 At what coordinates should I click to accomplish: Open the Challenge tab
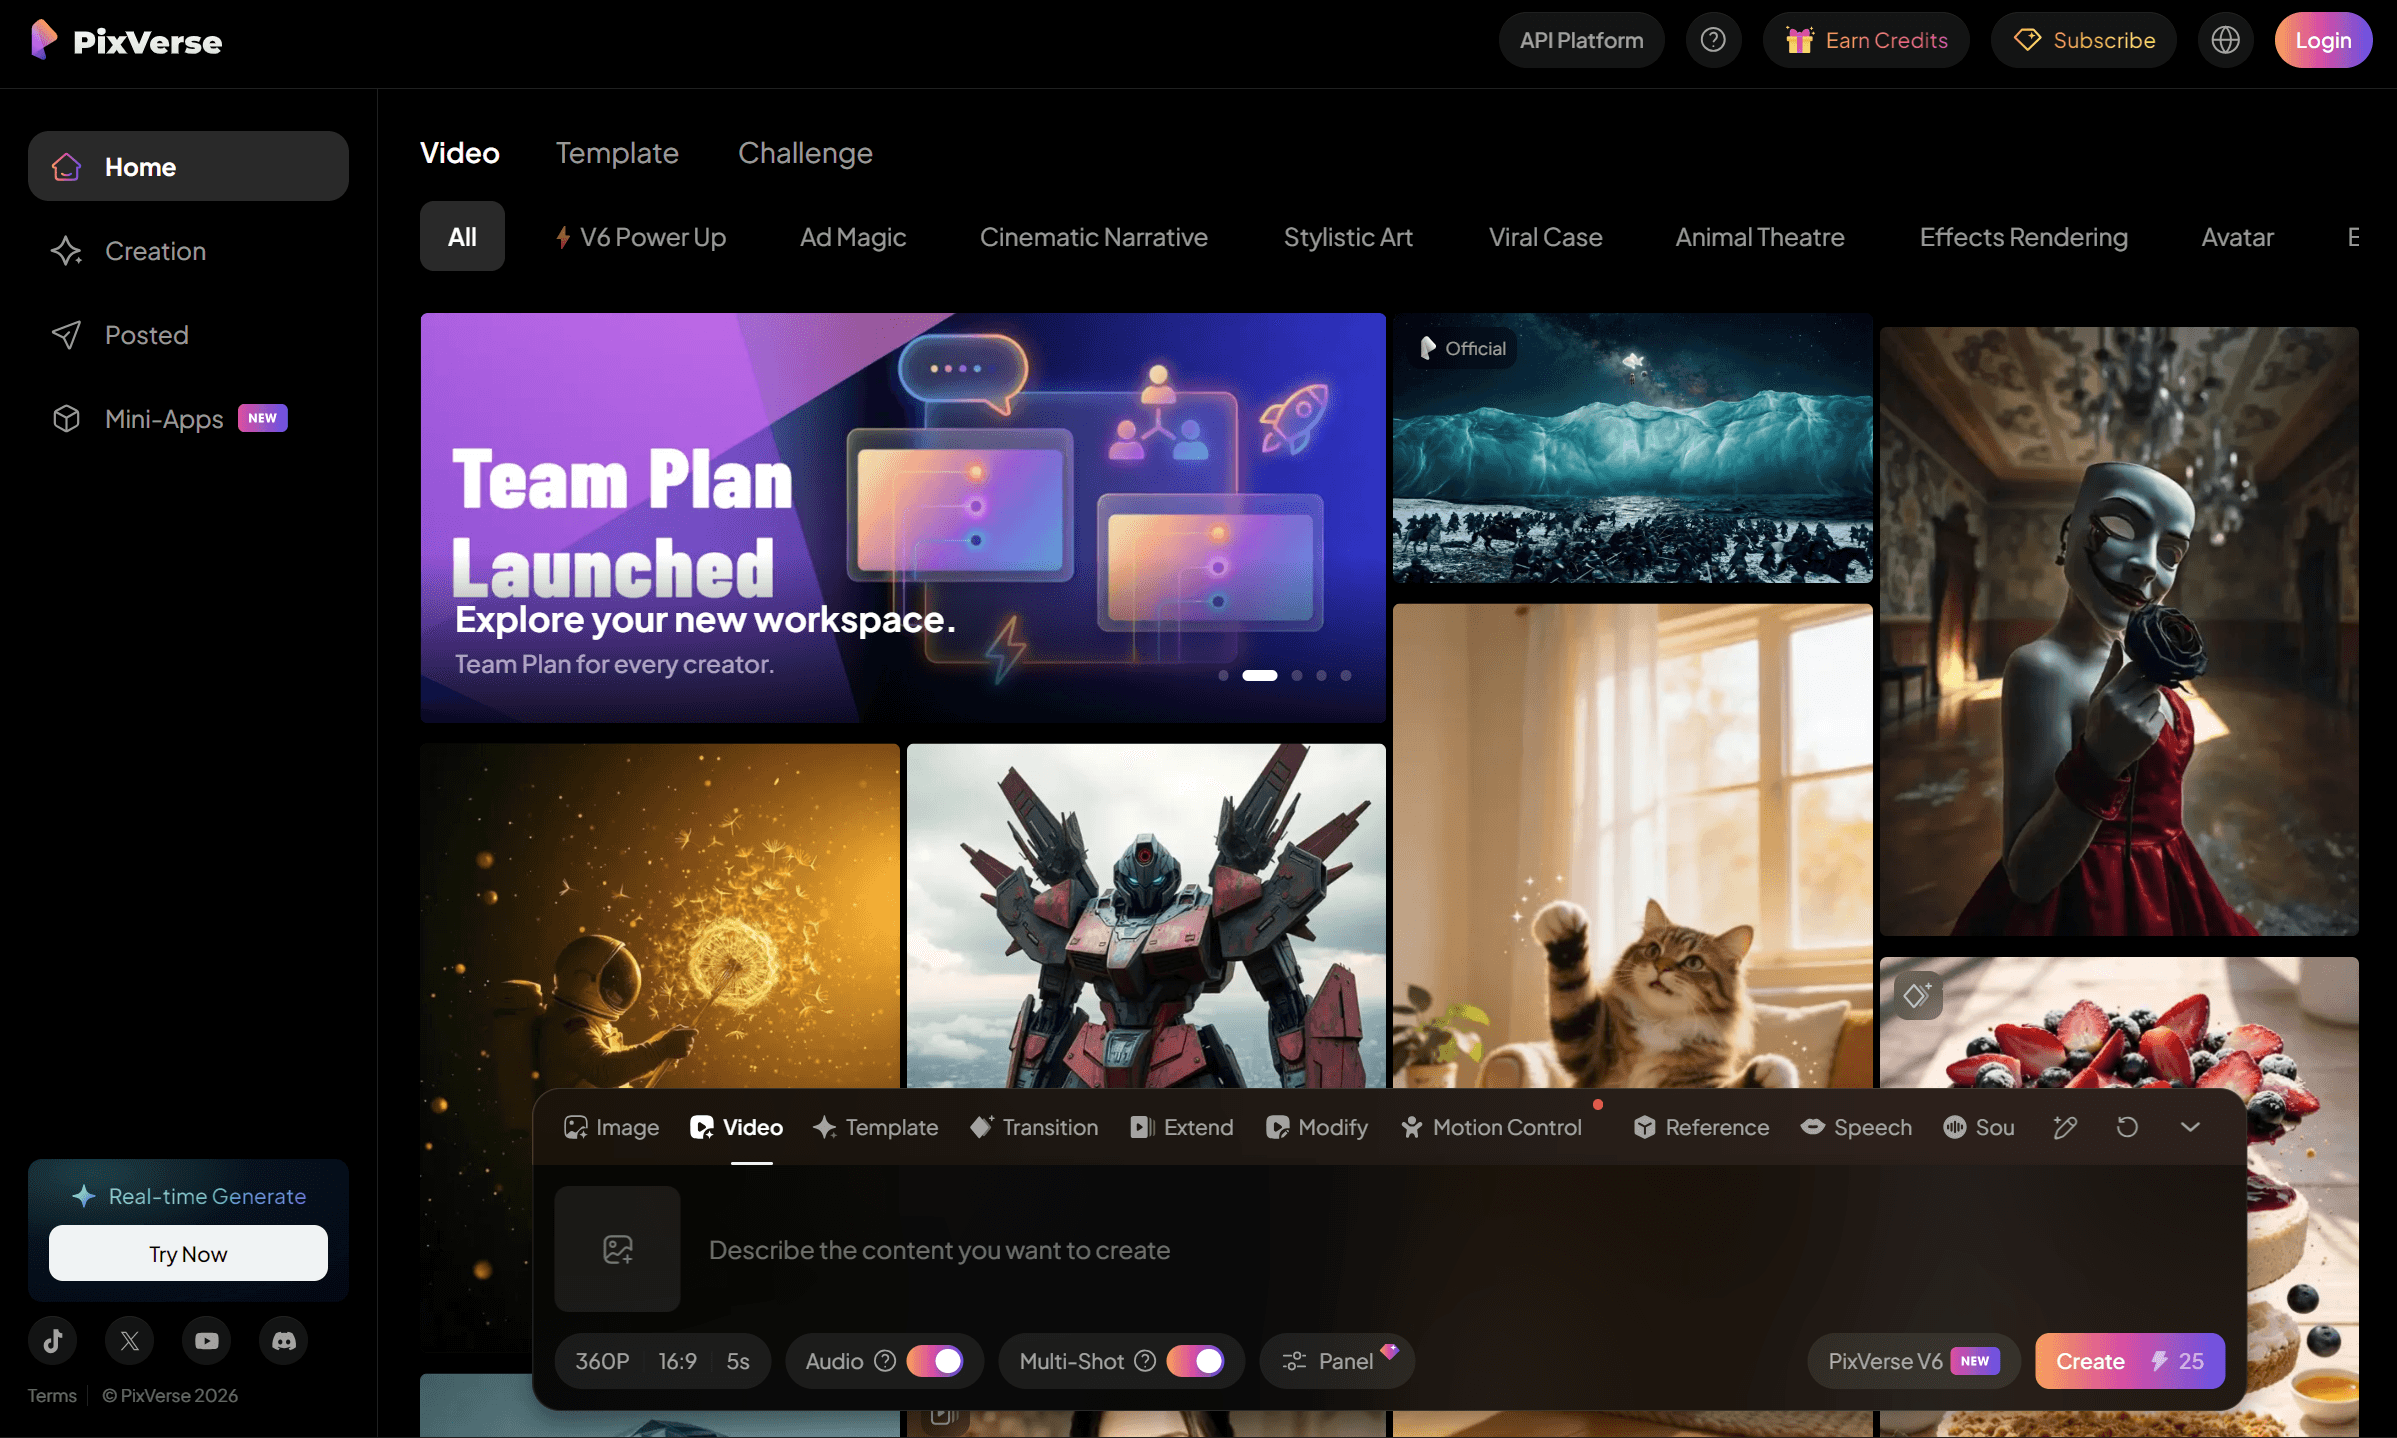coord(805,153)
